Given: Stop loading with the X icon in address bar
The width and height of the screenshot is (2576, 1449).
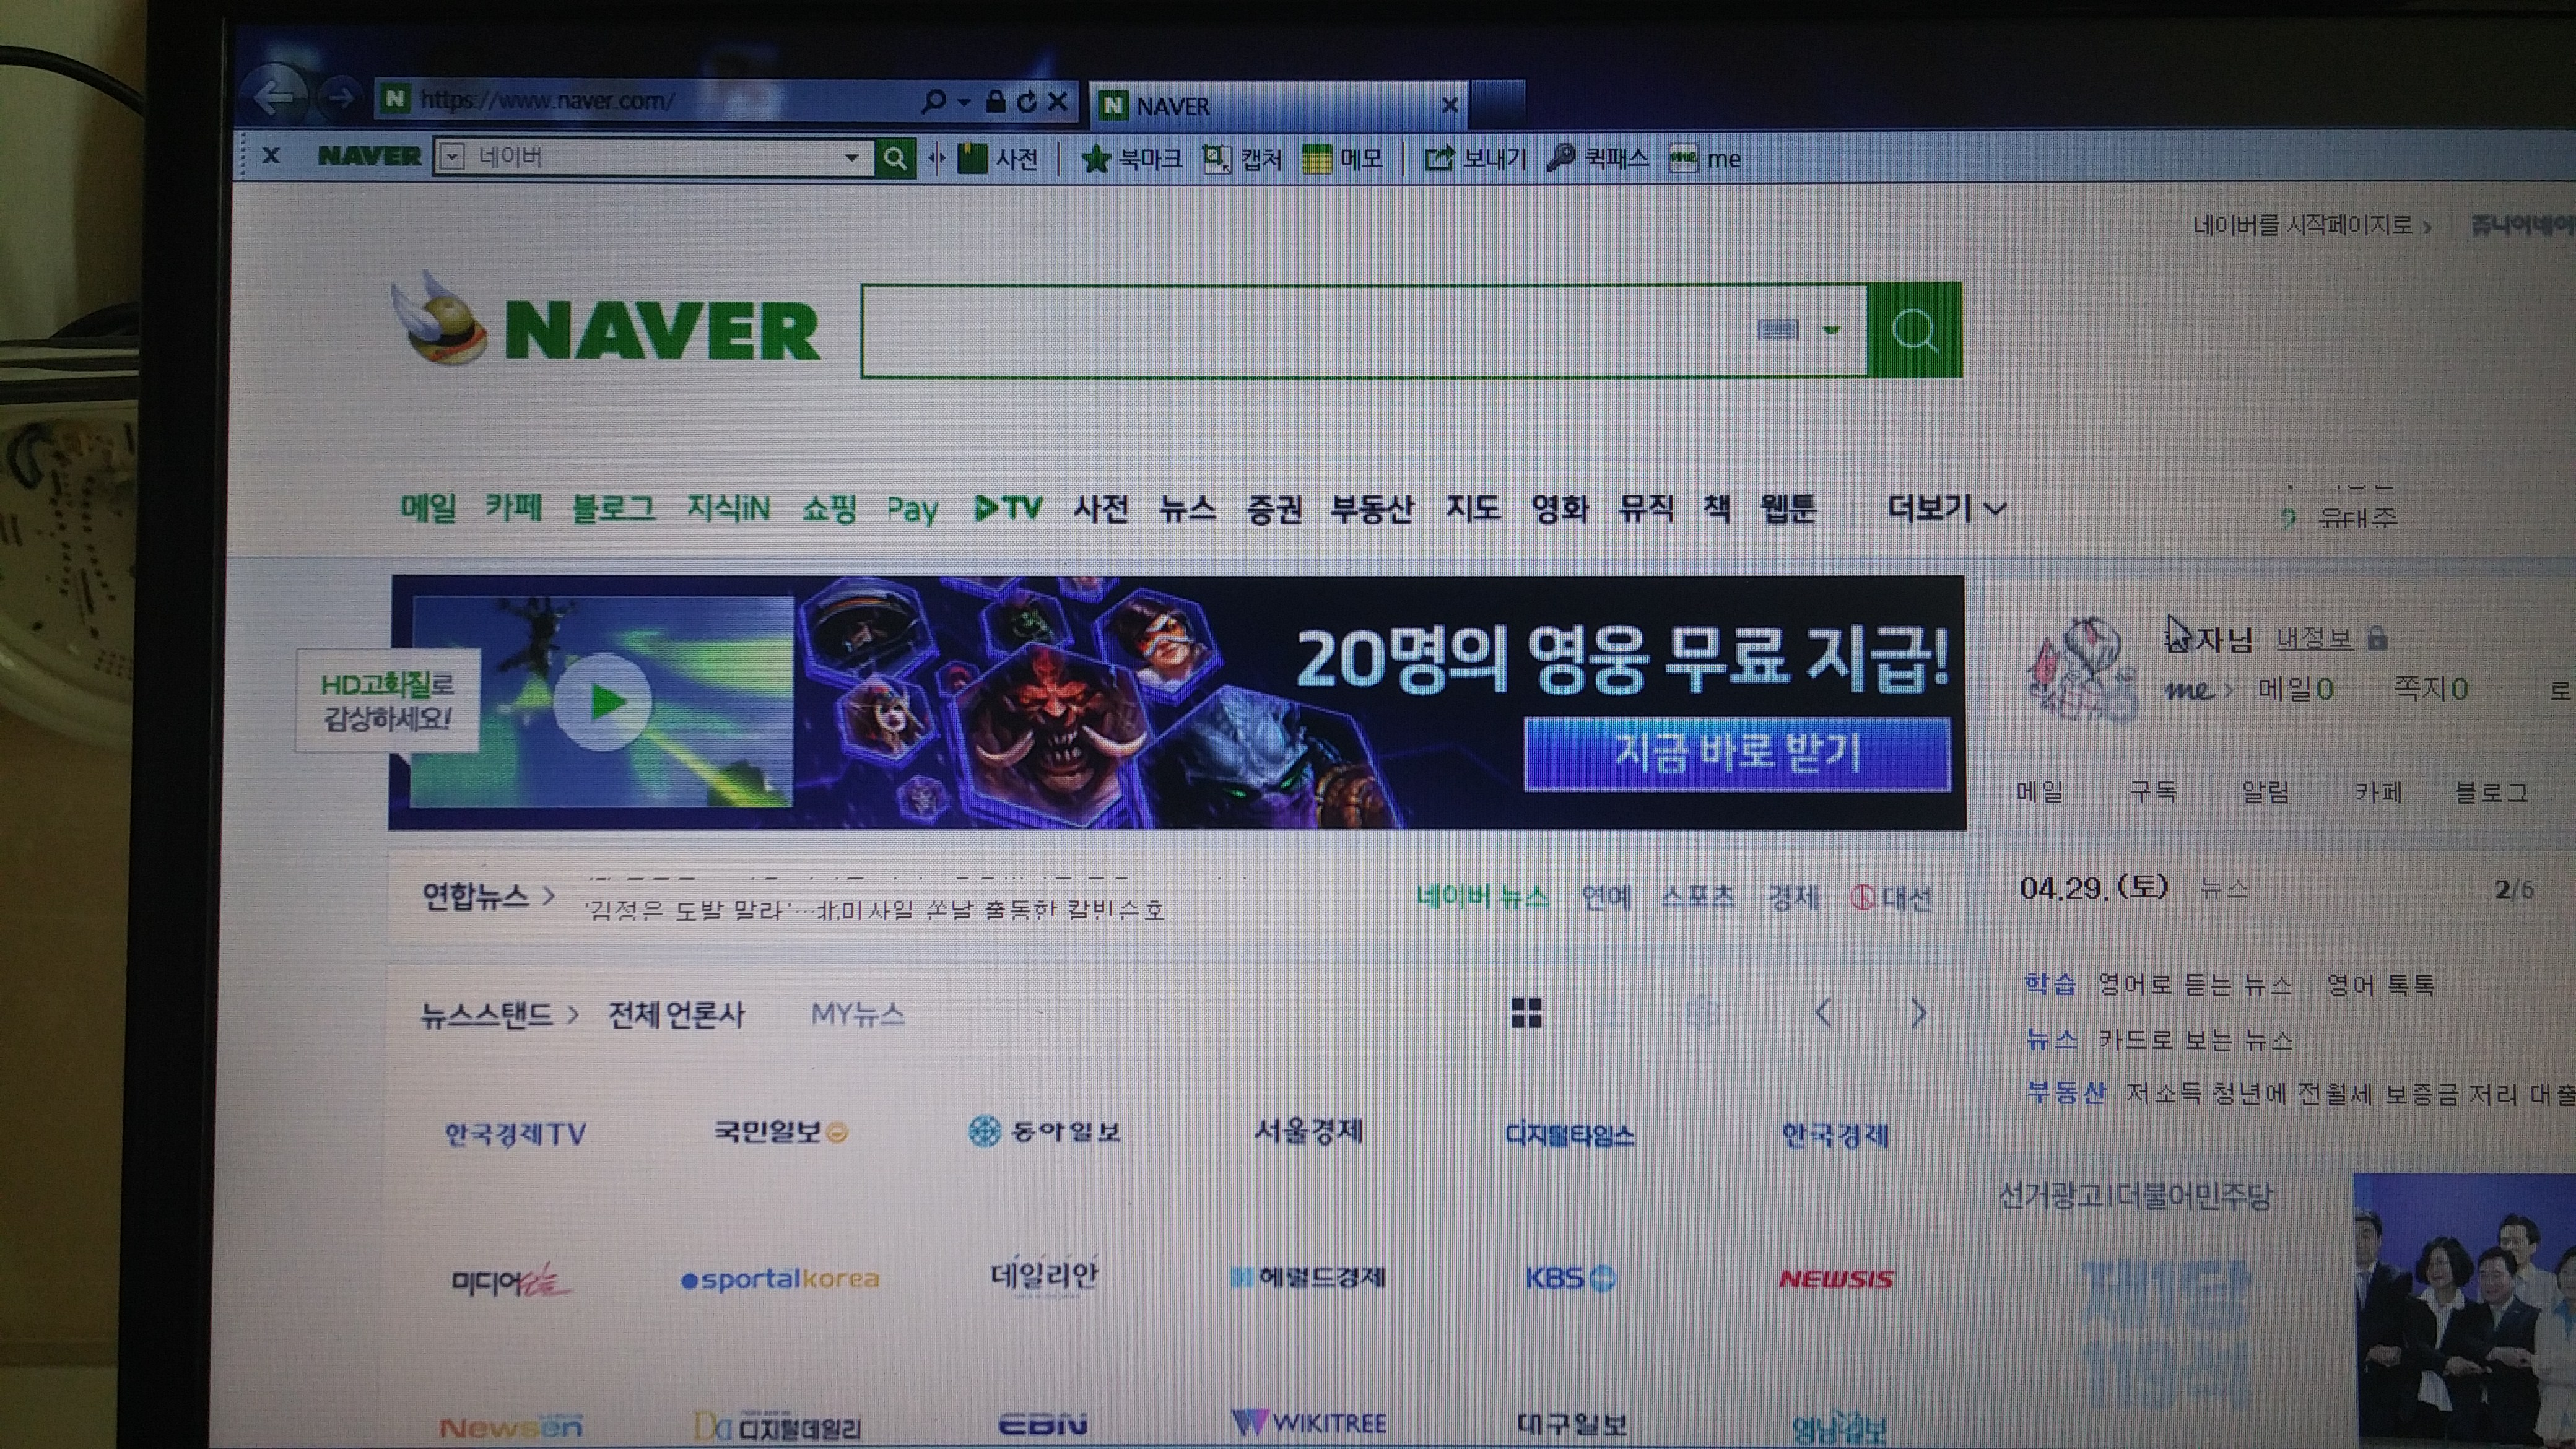Looking at the screenshot, I should (1058, 101).
